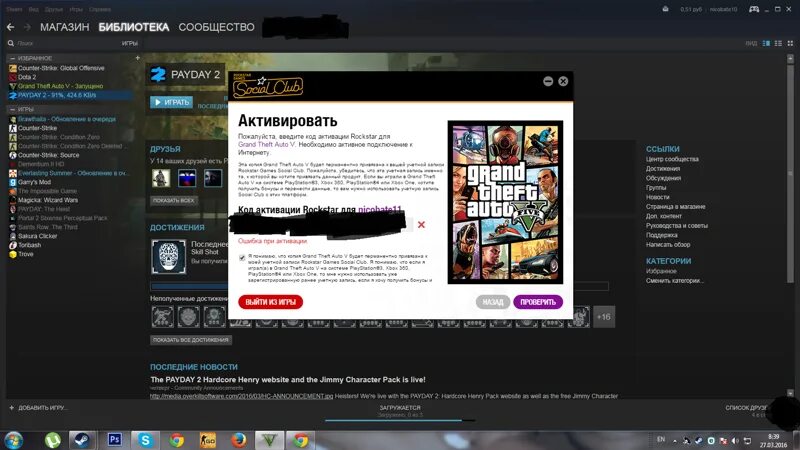Click the ПРОВЕРИТЬ purple button

click(538, 302)
